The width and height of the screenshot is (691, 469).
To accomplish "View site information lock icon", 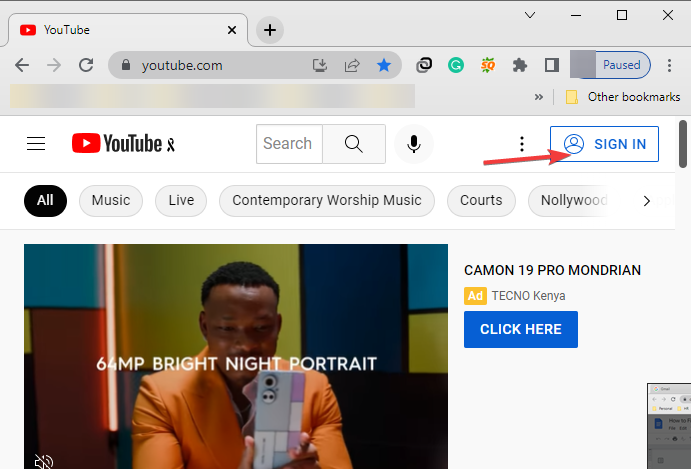I will click(126, 65).
